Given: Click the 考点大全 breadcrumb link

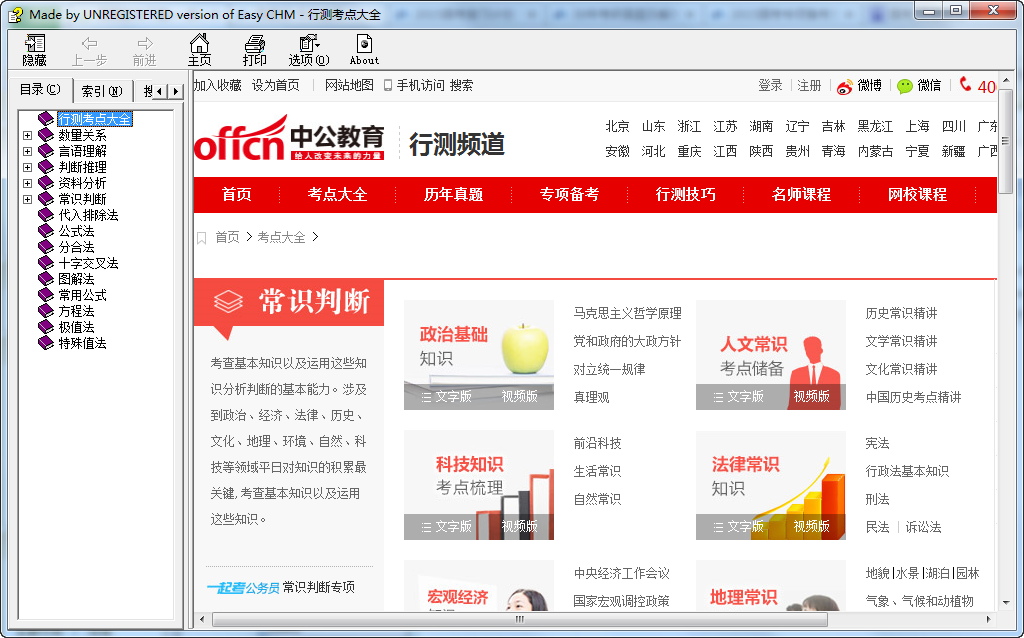Looking at the screenshot, I should pos(281,238).
